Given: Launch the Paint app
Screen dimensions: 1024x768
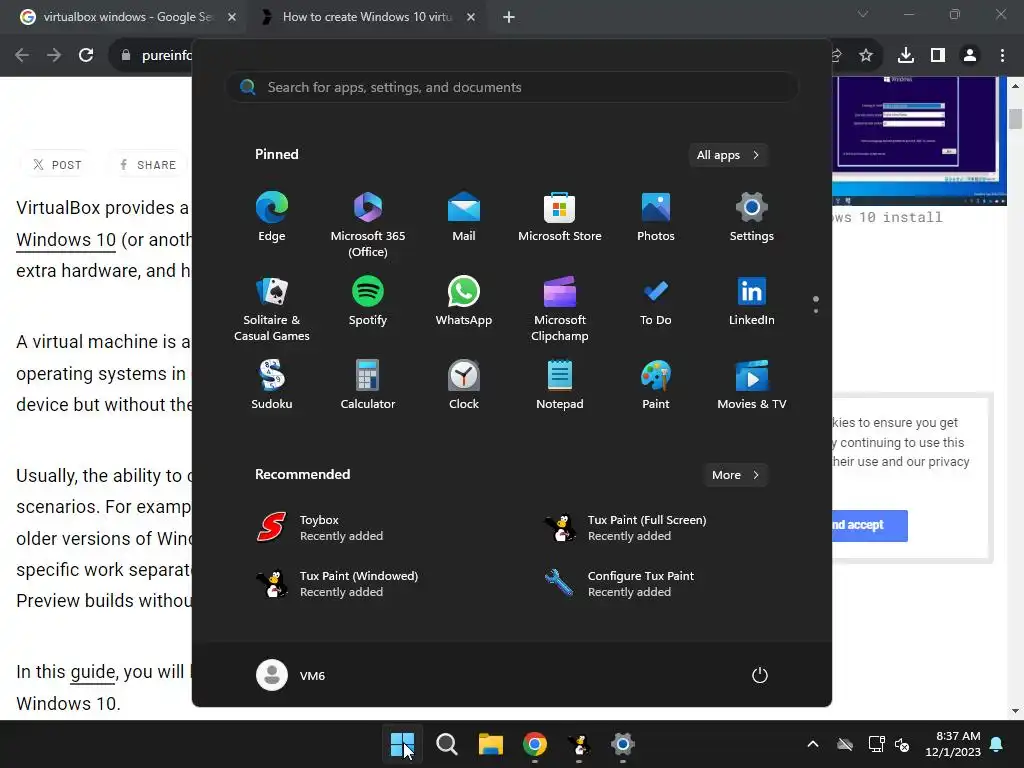Looking at the screenshot, I should coord(656,385).
